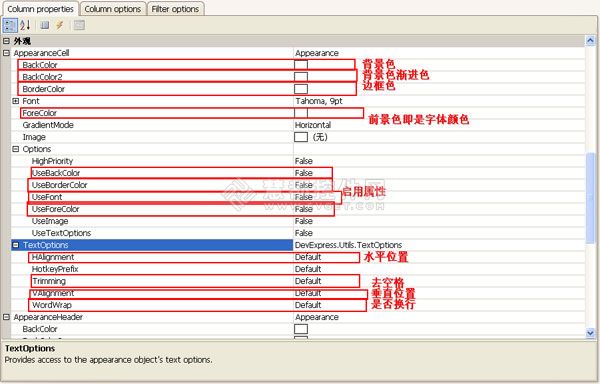The height and width of the screenshot is (384, 600).
Task: Select the UseFont property
Action: pos(47,197)
